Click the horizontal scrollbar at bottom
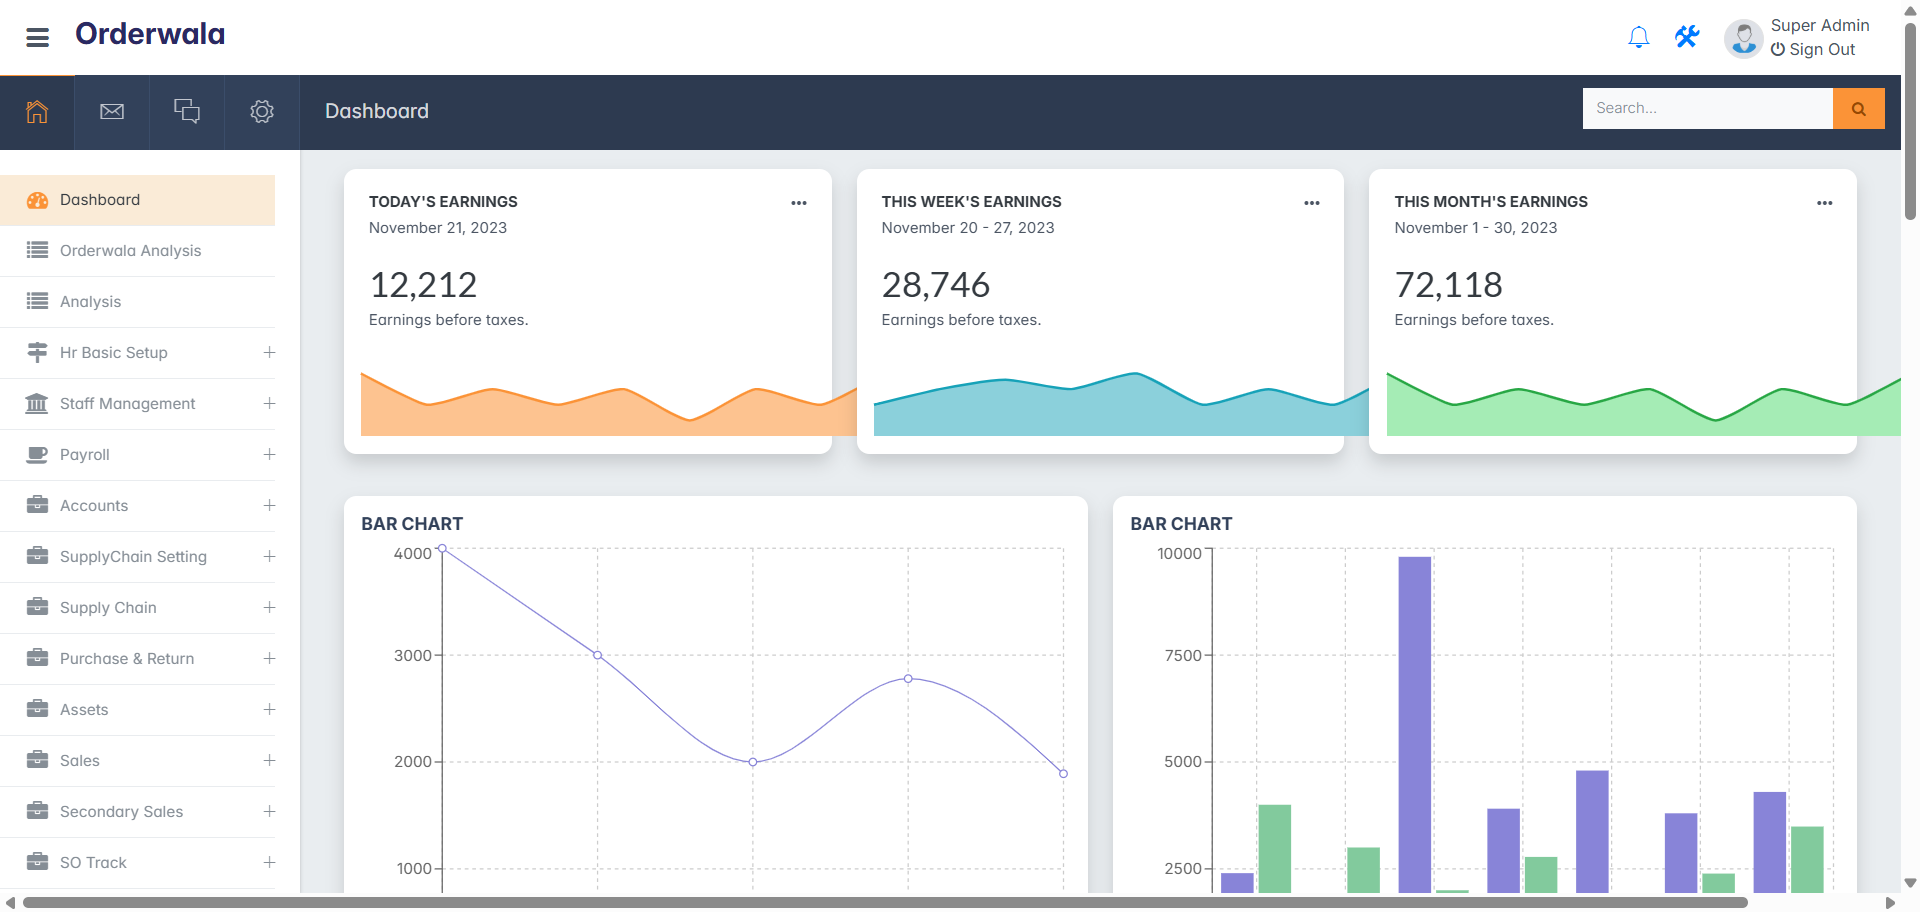The image size is (1920, 912). point(884,903)
